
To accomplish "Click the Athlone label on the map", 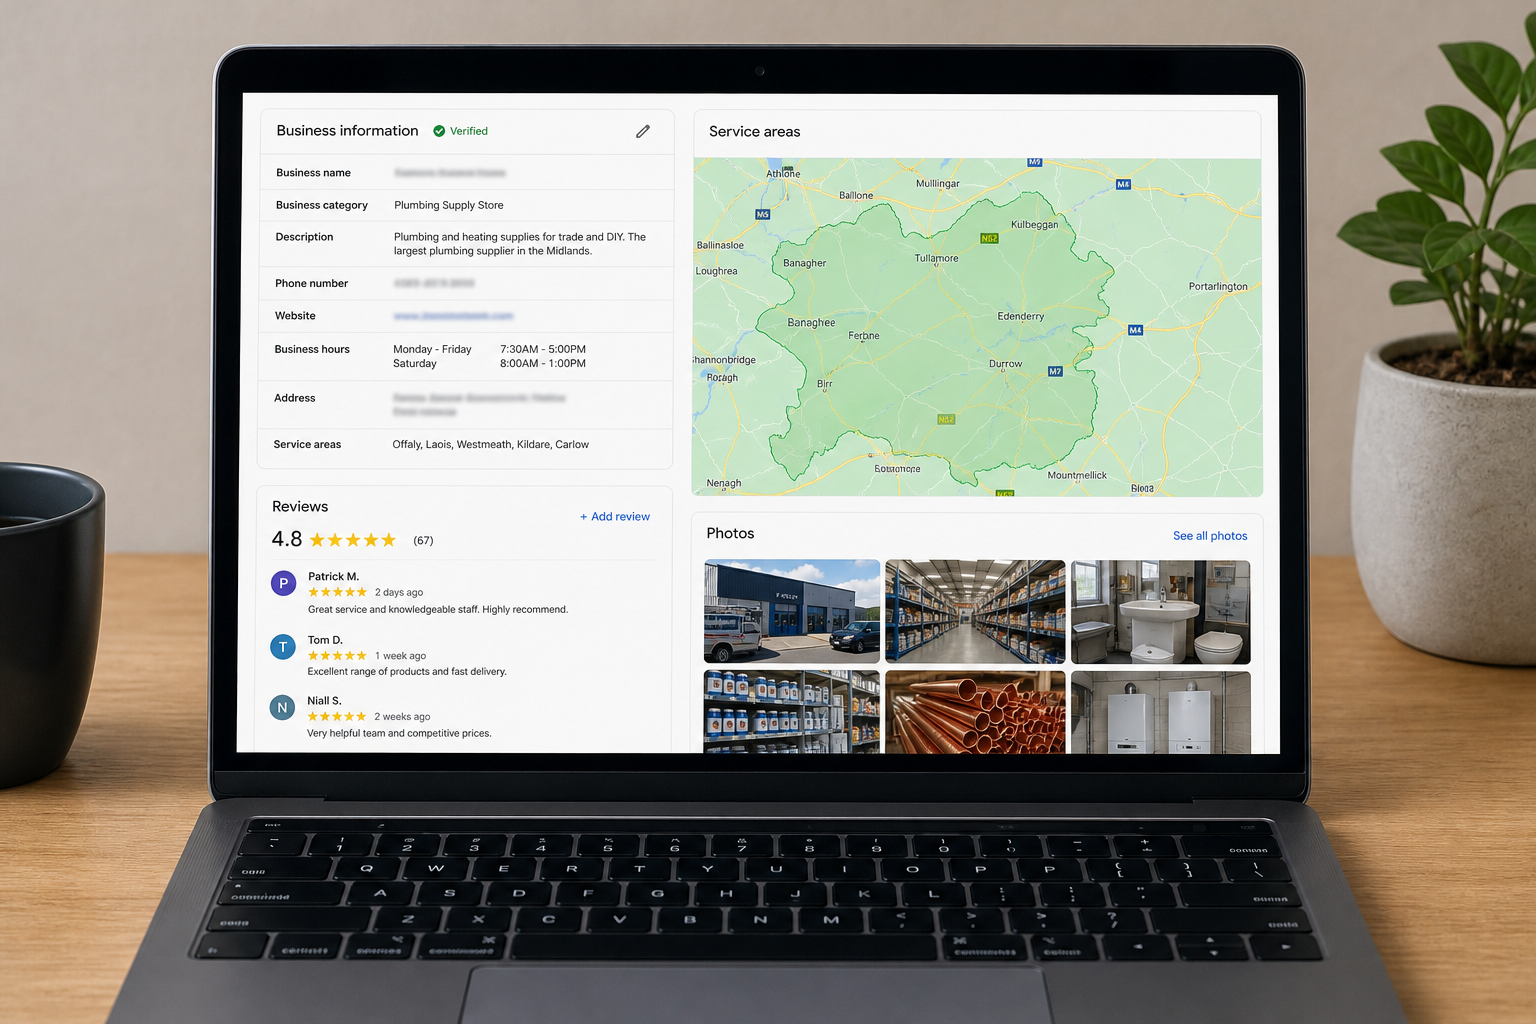I will coord(783,174).
